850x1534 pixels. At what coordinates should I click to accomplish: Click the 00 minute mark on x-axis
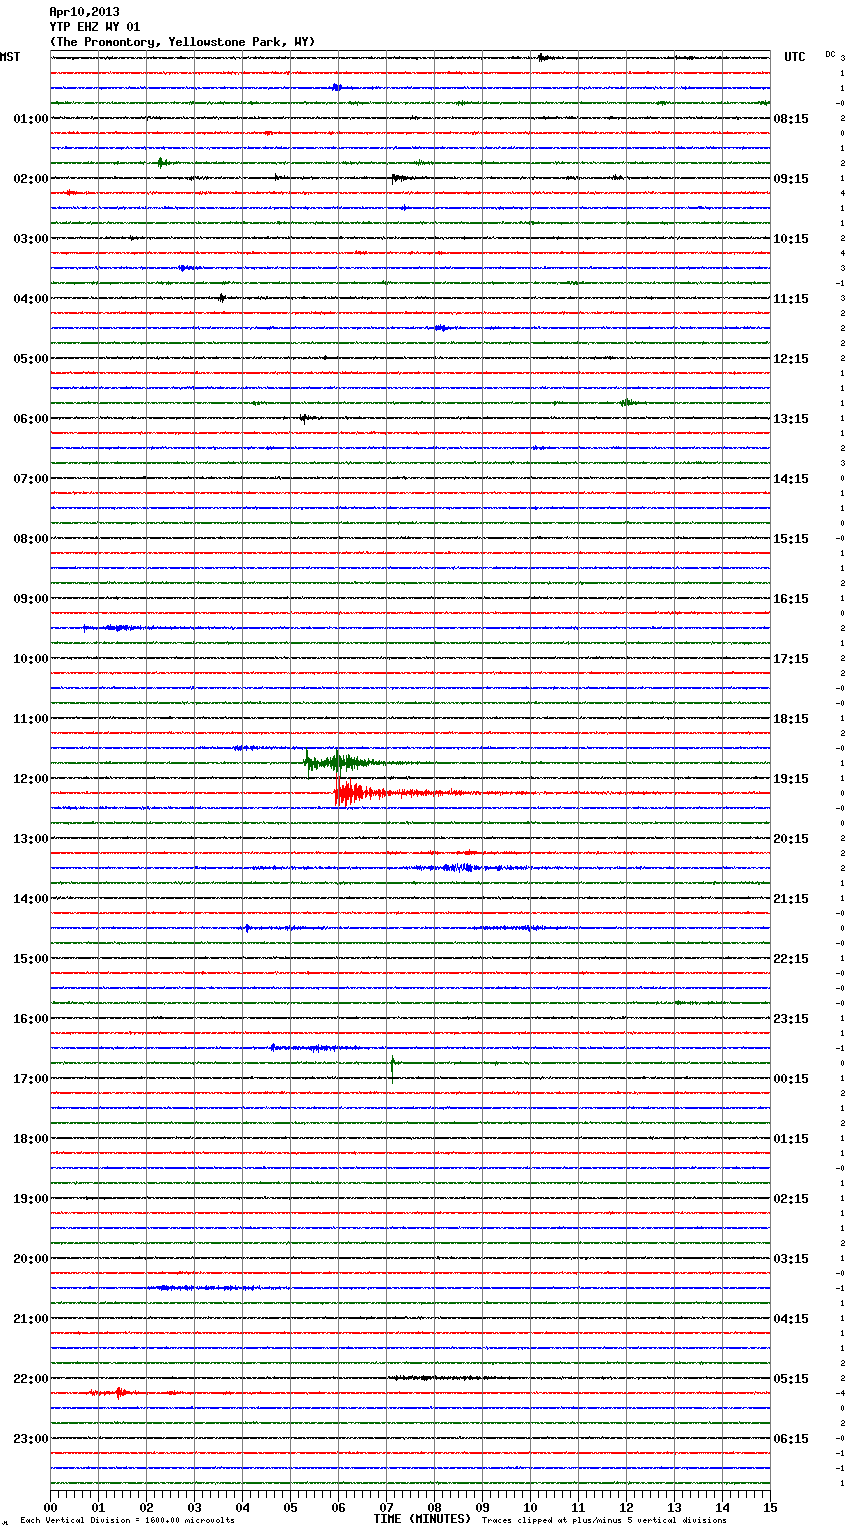50,1507
